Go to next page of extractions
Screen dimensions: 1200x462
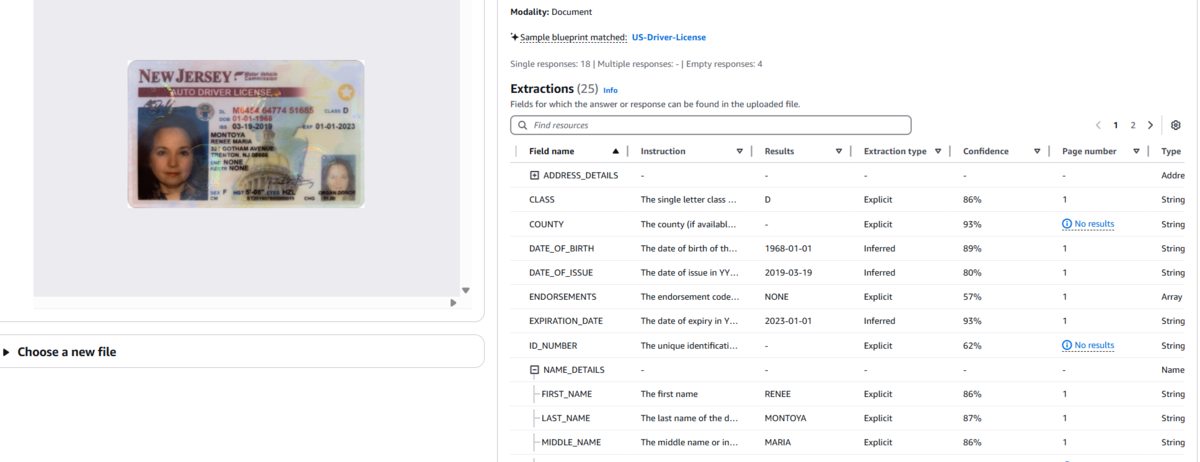[1150, 125]
